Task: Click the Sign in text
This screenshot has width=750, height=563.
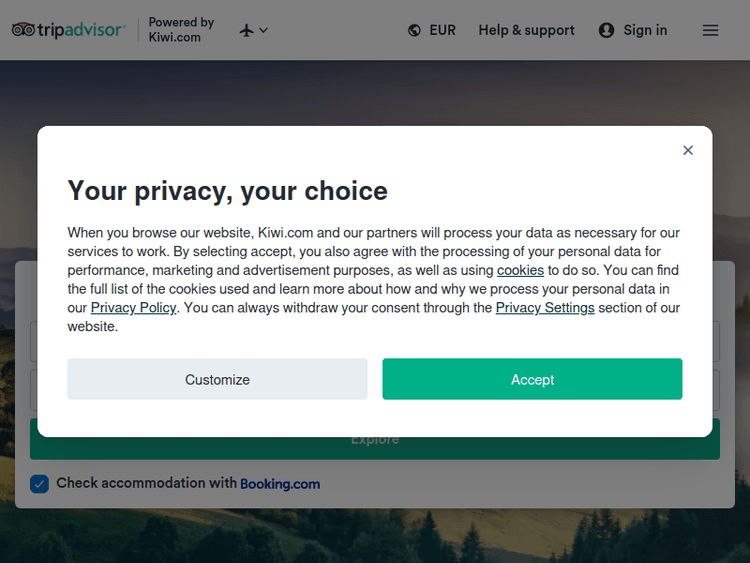Action: click(645, 30)
